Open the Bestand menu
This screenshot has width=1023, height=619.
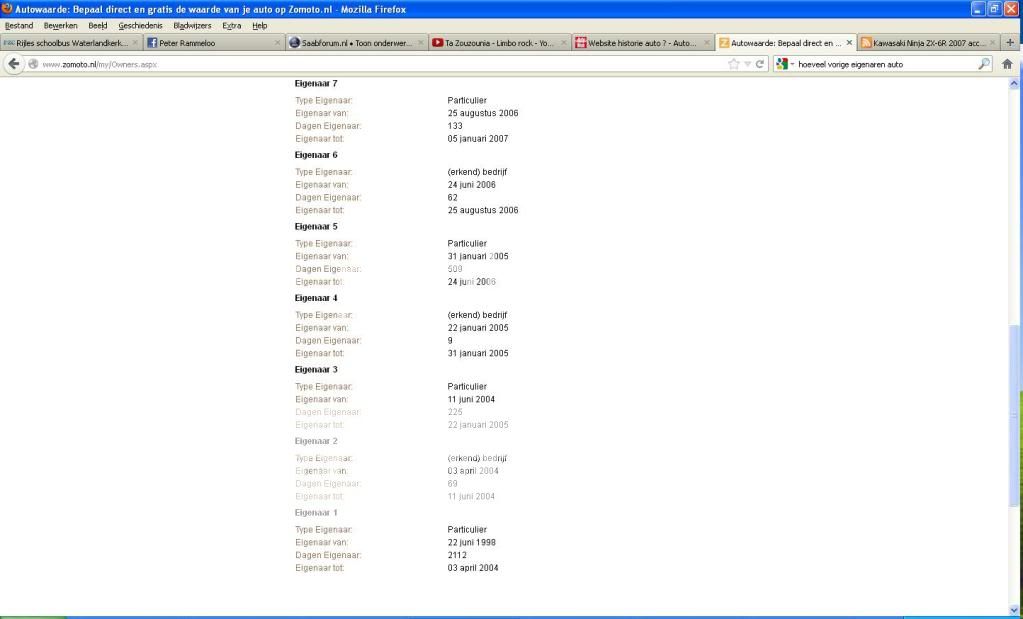19,25
